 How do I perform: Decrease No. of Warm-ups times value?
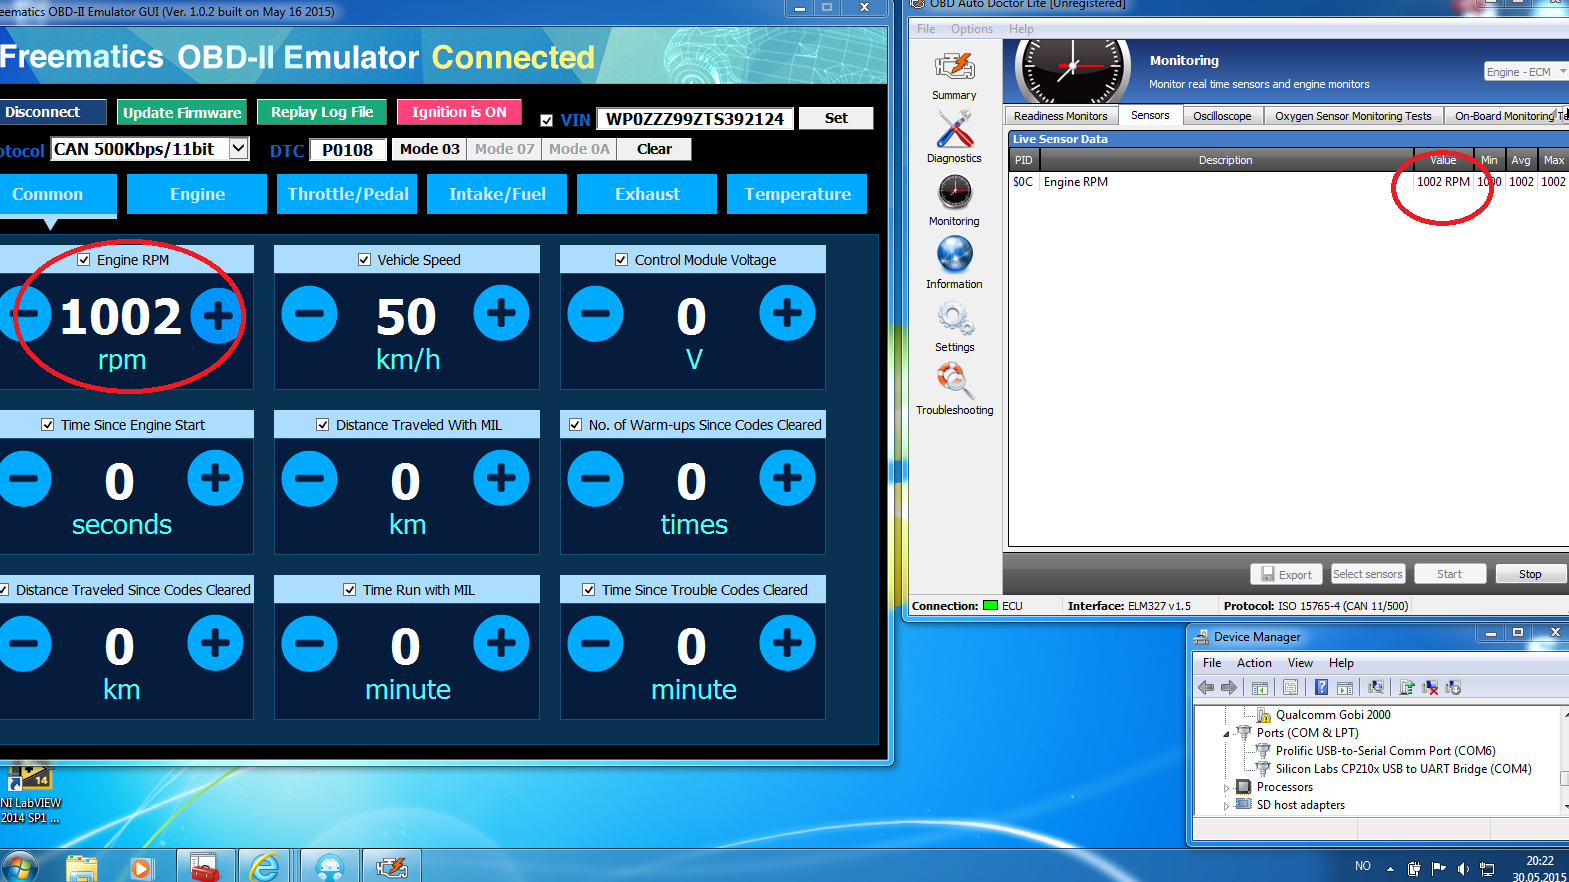click(x=595, y=479)
